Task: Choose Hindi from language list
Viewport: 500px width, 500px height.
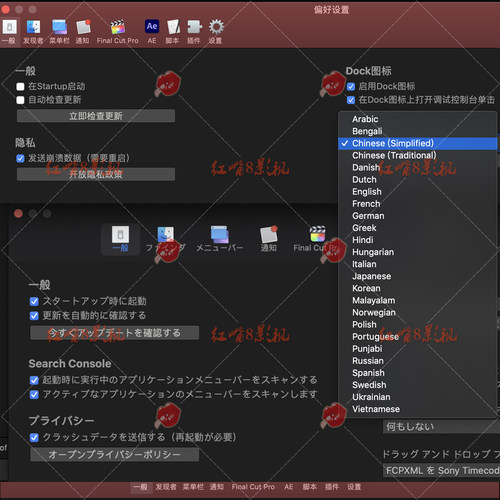Action: tap(418, 240)
